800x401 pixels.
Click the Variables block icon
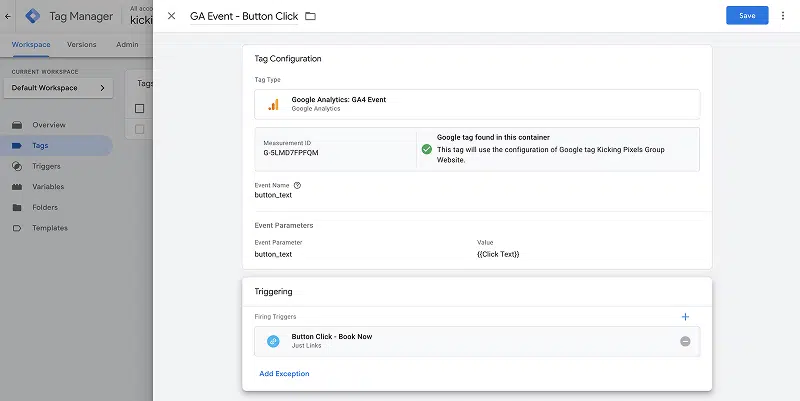point(17,187)
